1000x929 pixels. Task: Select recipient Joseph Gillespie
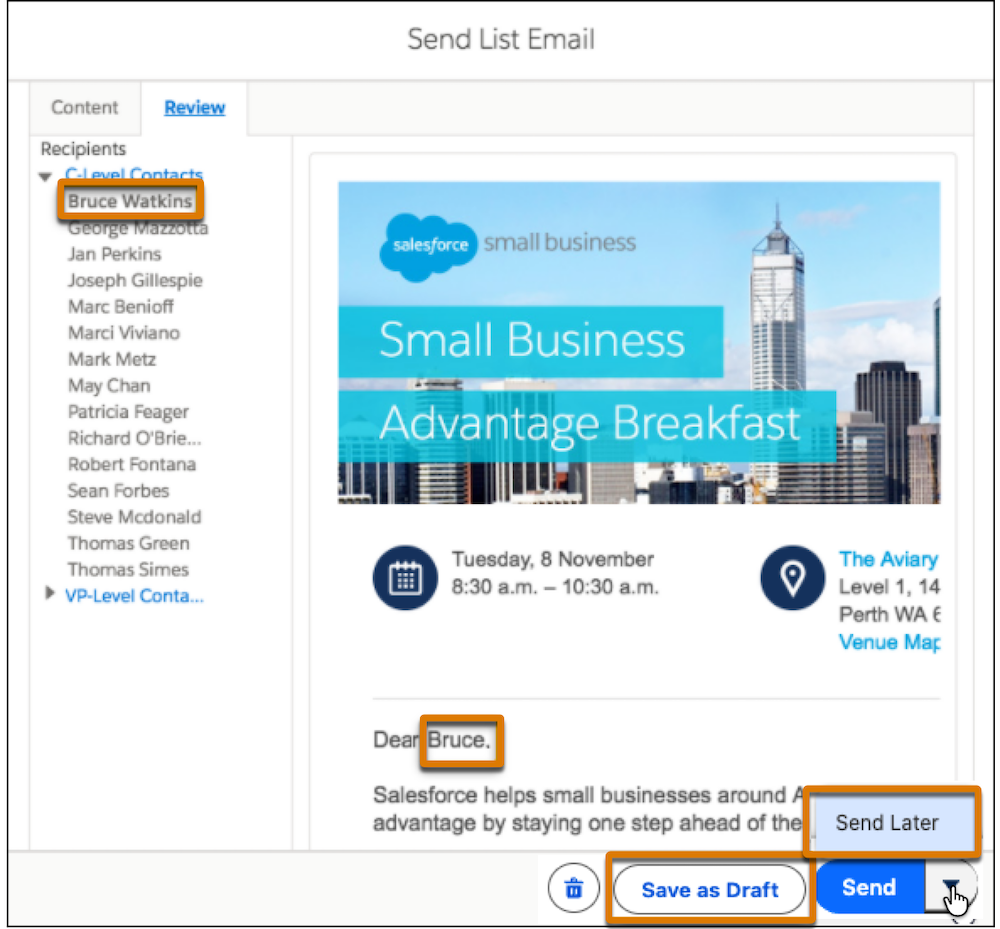point(135,280)
